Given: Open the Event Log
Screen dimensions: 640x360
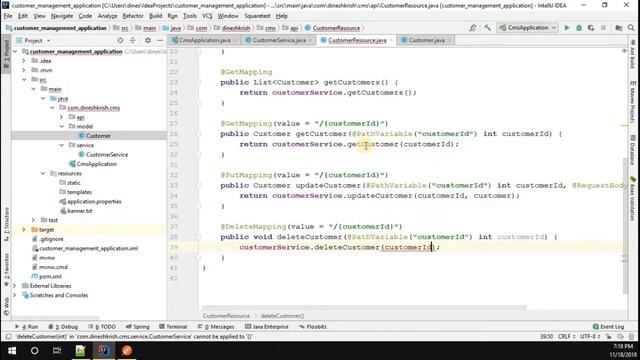Looking at the screenshot, I should click(x=608, y=327).
